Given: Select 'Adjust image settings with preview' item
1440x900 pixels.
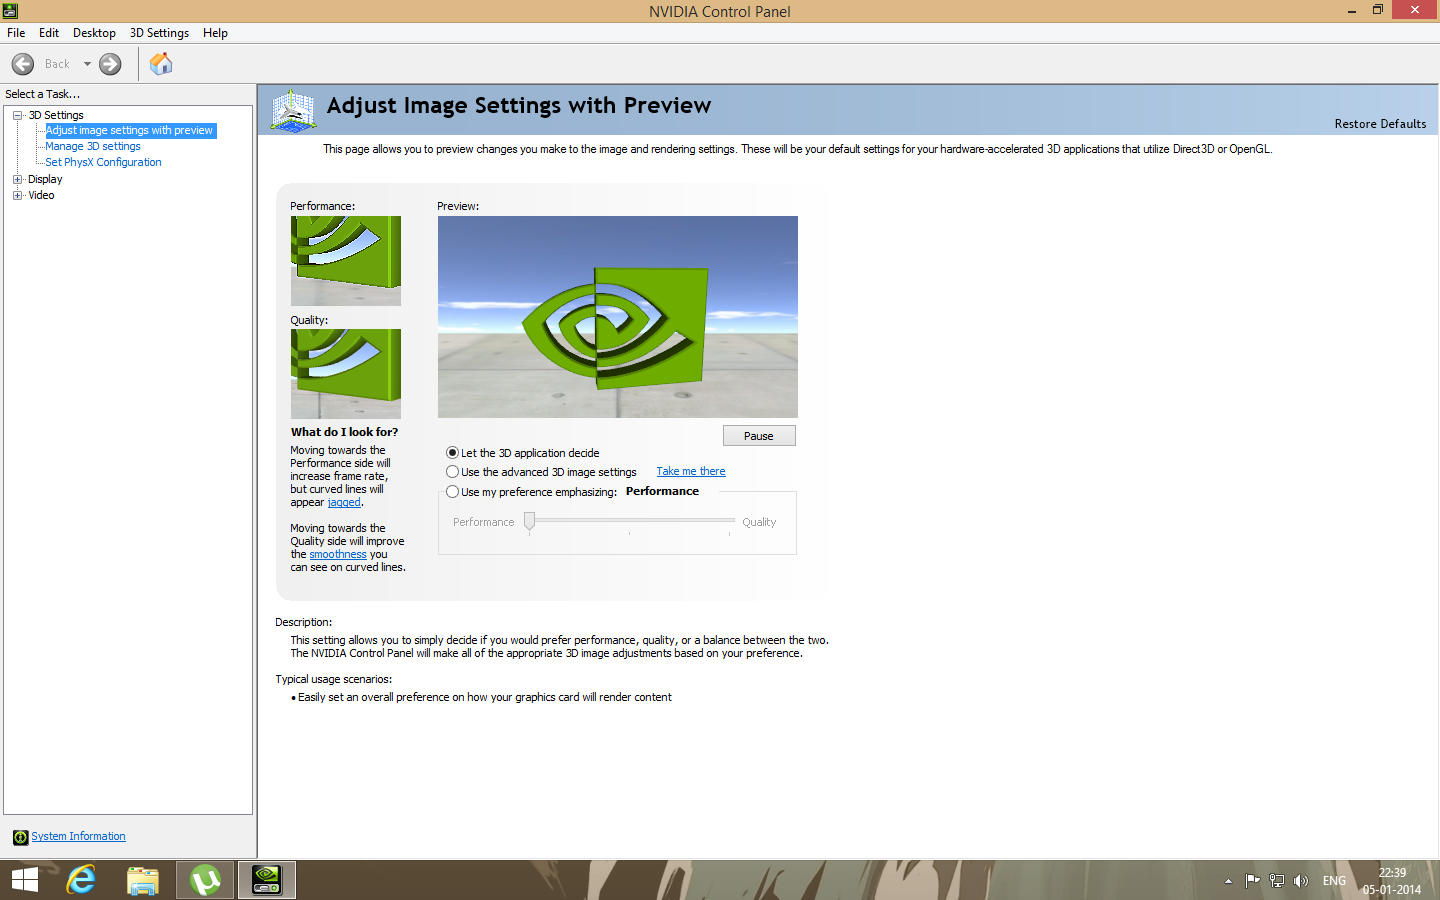Looking at the screenshot, I should click(129, 131).
